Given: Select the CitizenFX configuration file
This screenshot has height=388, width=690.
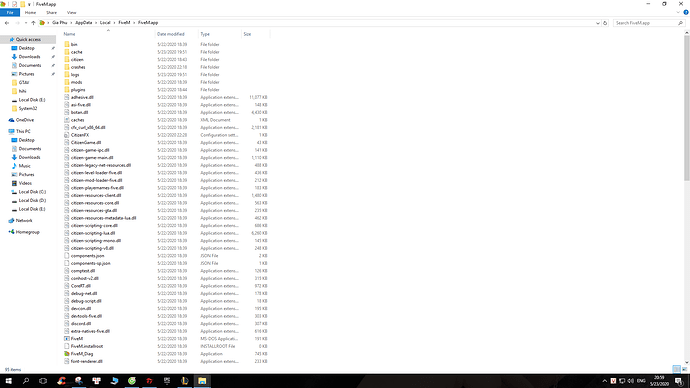Looking at the screenshot, I should (x=80, y=135).
